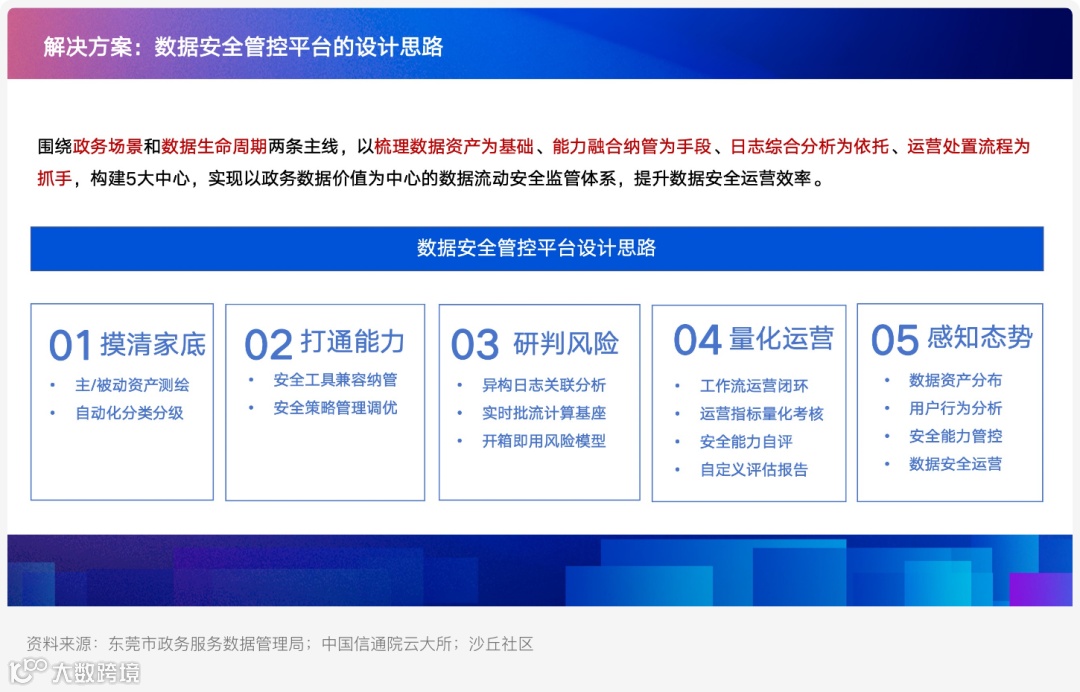The height and width of the screenshot is (692, 1080).
Task: Click the heading 03 研判风险
Action: pyautogui.click(x=535, y=344)
